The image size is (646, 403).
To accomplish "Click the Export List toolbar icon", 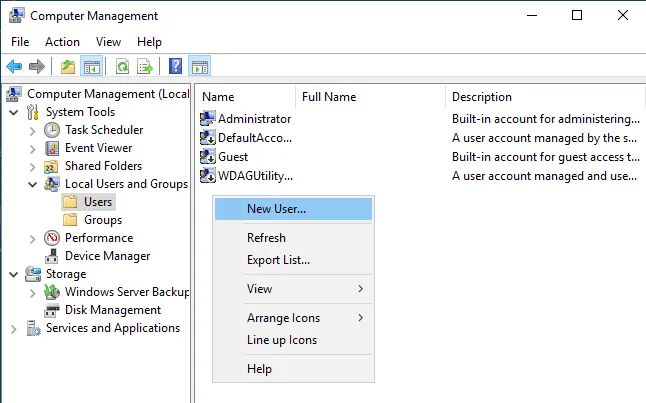I will tap(145, 67).
